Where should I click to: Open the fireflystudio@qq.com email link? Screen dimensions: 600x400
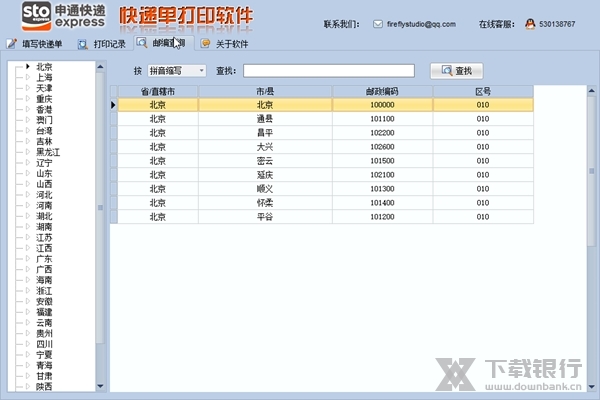[421, 24]
